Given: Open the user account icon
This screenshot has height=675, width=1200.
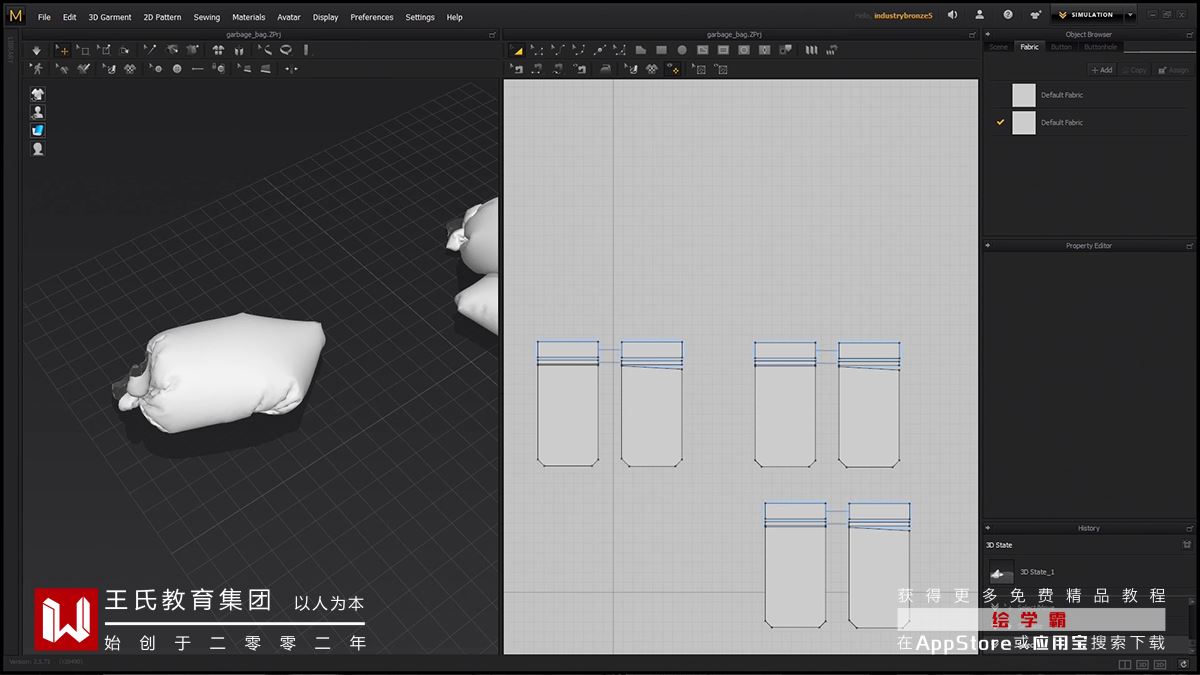Looking at the screenshot, I should coord(980,15).
